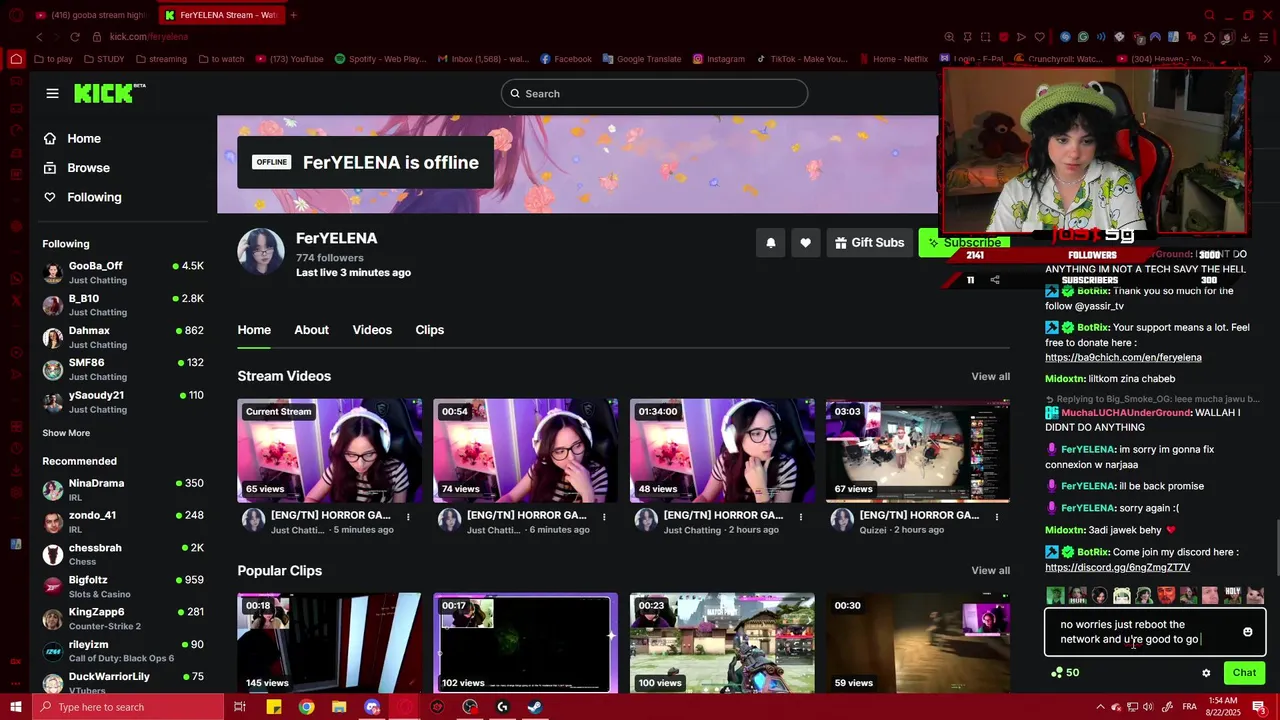
Task: Open B_B10 followed channel
Action: click(123, 305)
